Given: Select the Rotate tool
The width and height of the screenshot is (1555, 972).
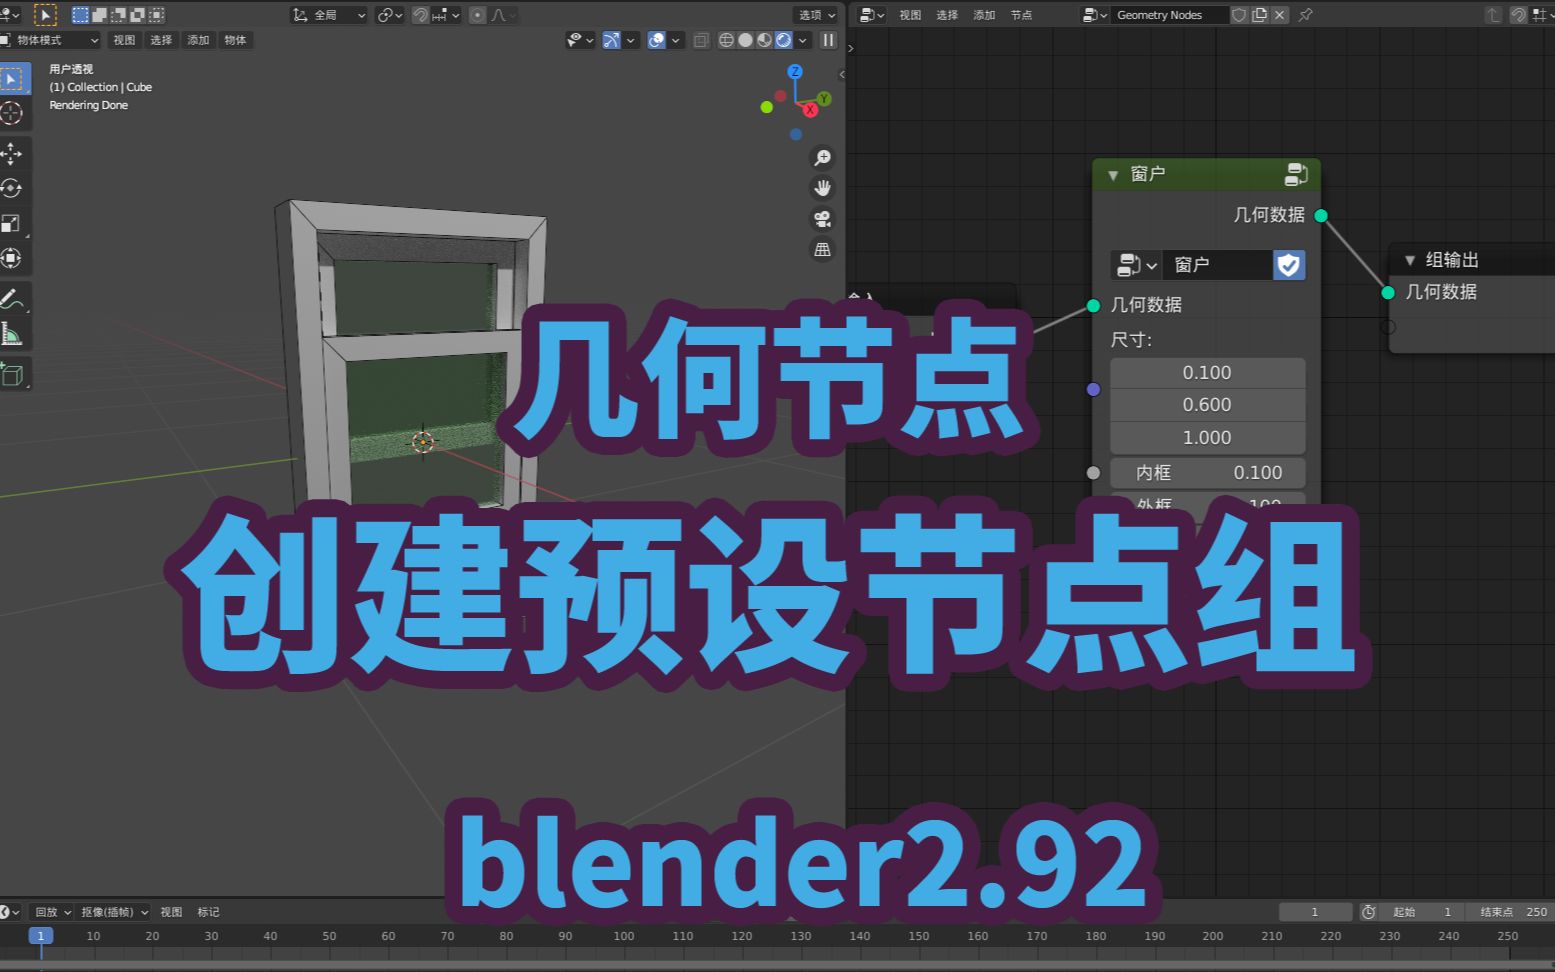Looking at the screenshot, I should tap(14, 188).
